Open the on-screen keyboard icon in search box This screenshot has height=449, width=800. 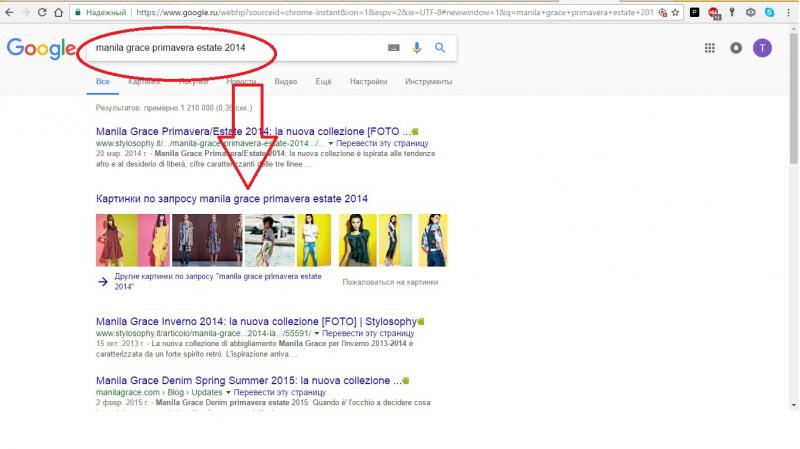pos(393,48)
